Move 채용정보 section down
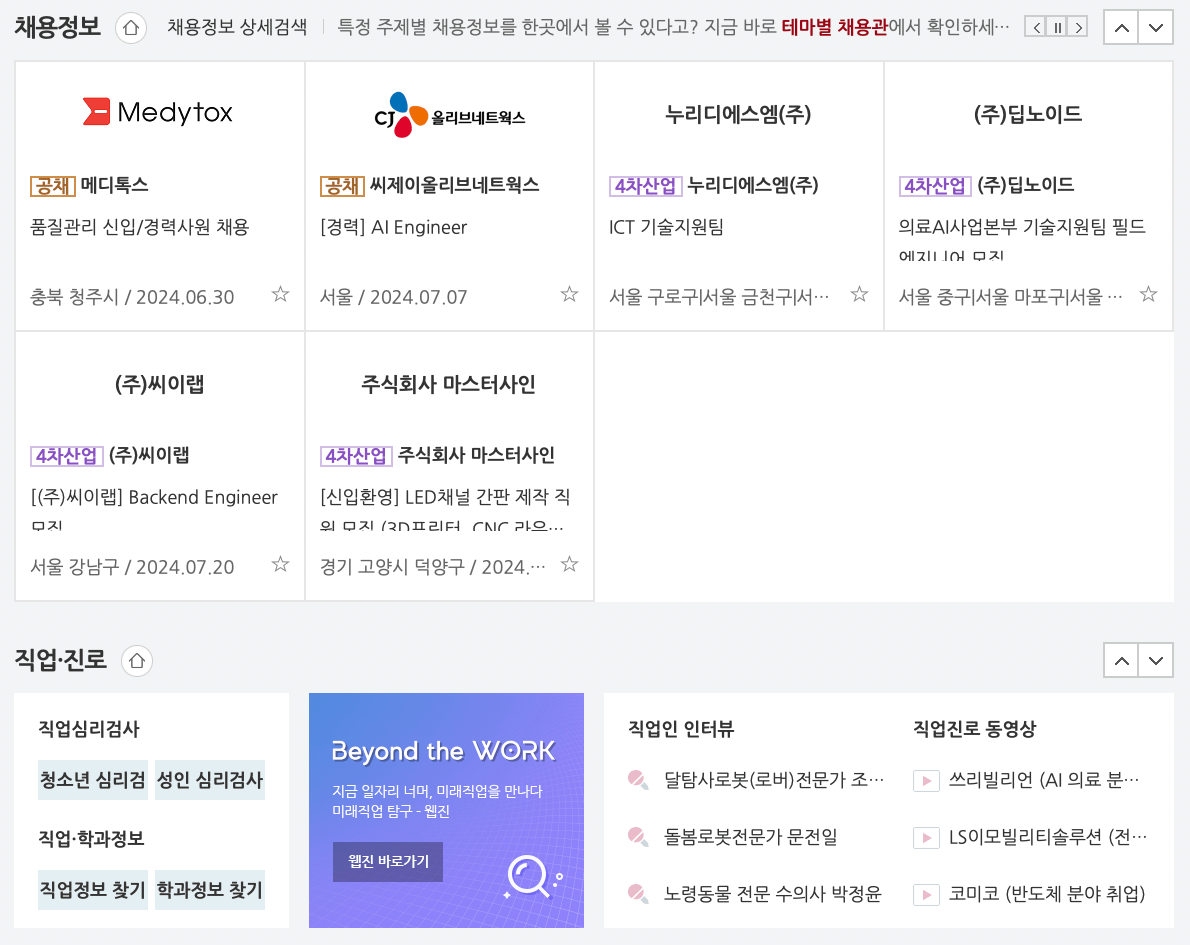Viewport: 1190px width, 945px height. pyautogui.click(x=1156, y=28)
